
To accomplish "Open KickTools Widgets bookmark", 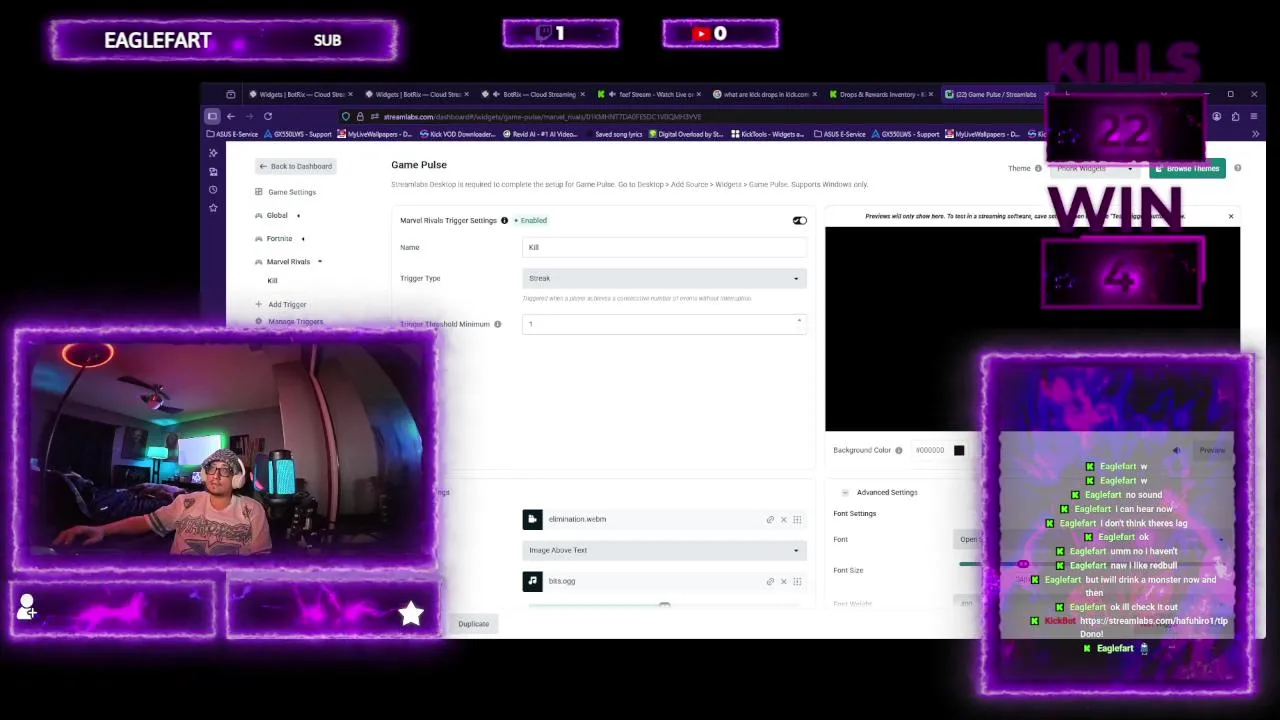I will (768, 134).
